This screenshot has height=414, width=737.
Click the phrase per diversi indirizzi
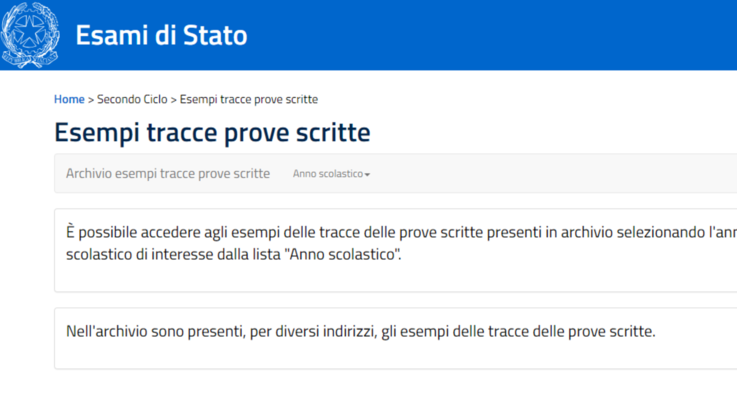pos(313,331)
